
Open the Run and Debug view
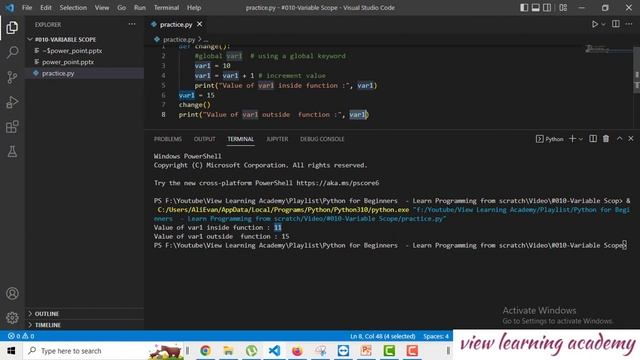click(12, 102)
